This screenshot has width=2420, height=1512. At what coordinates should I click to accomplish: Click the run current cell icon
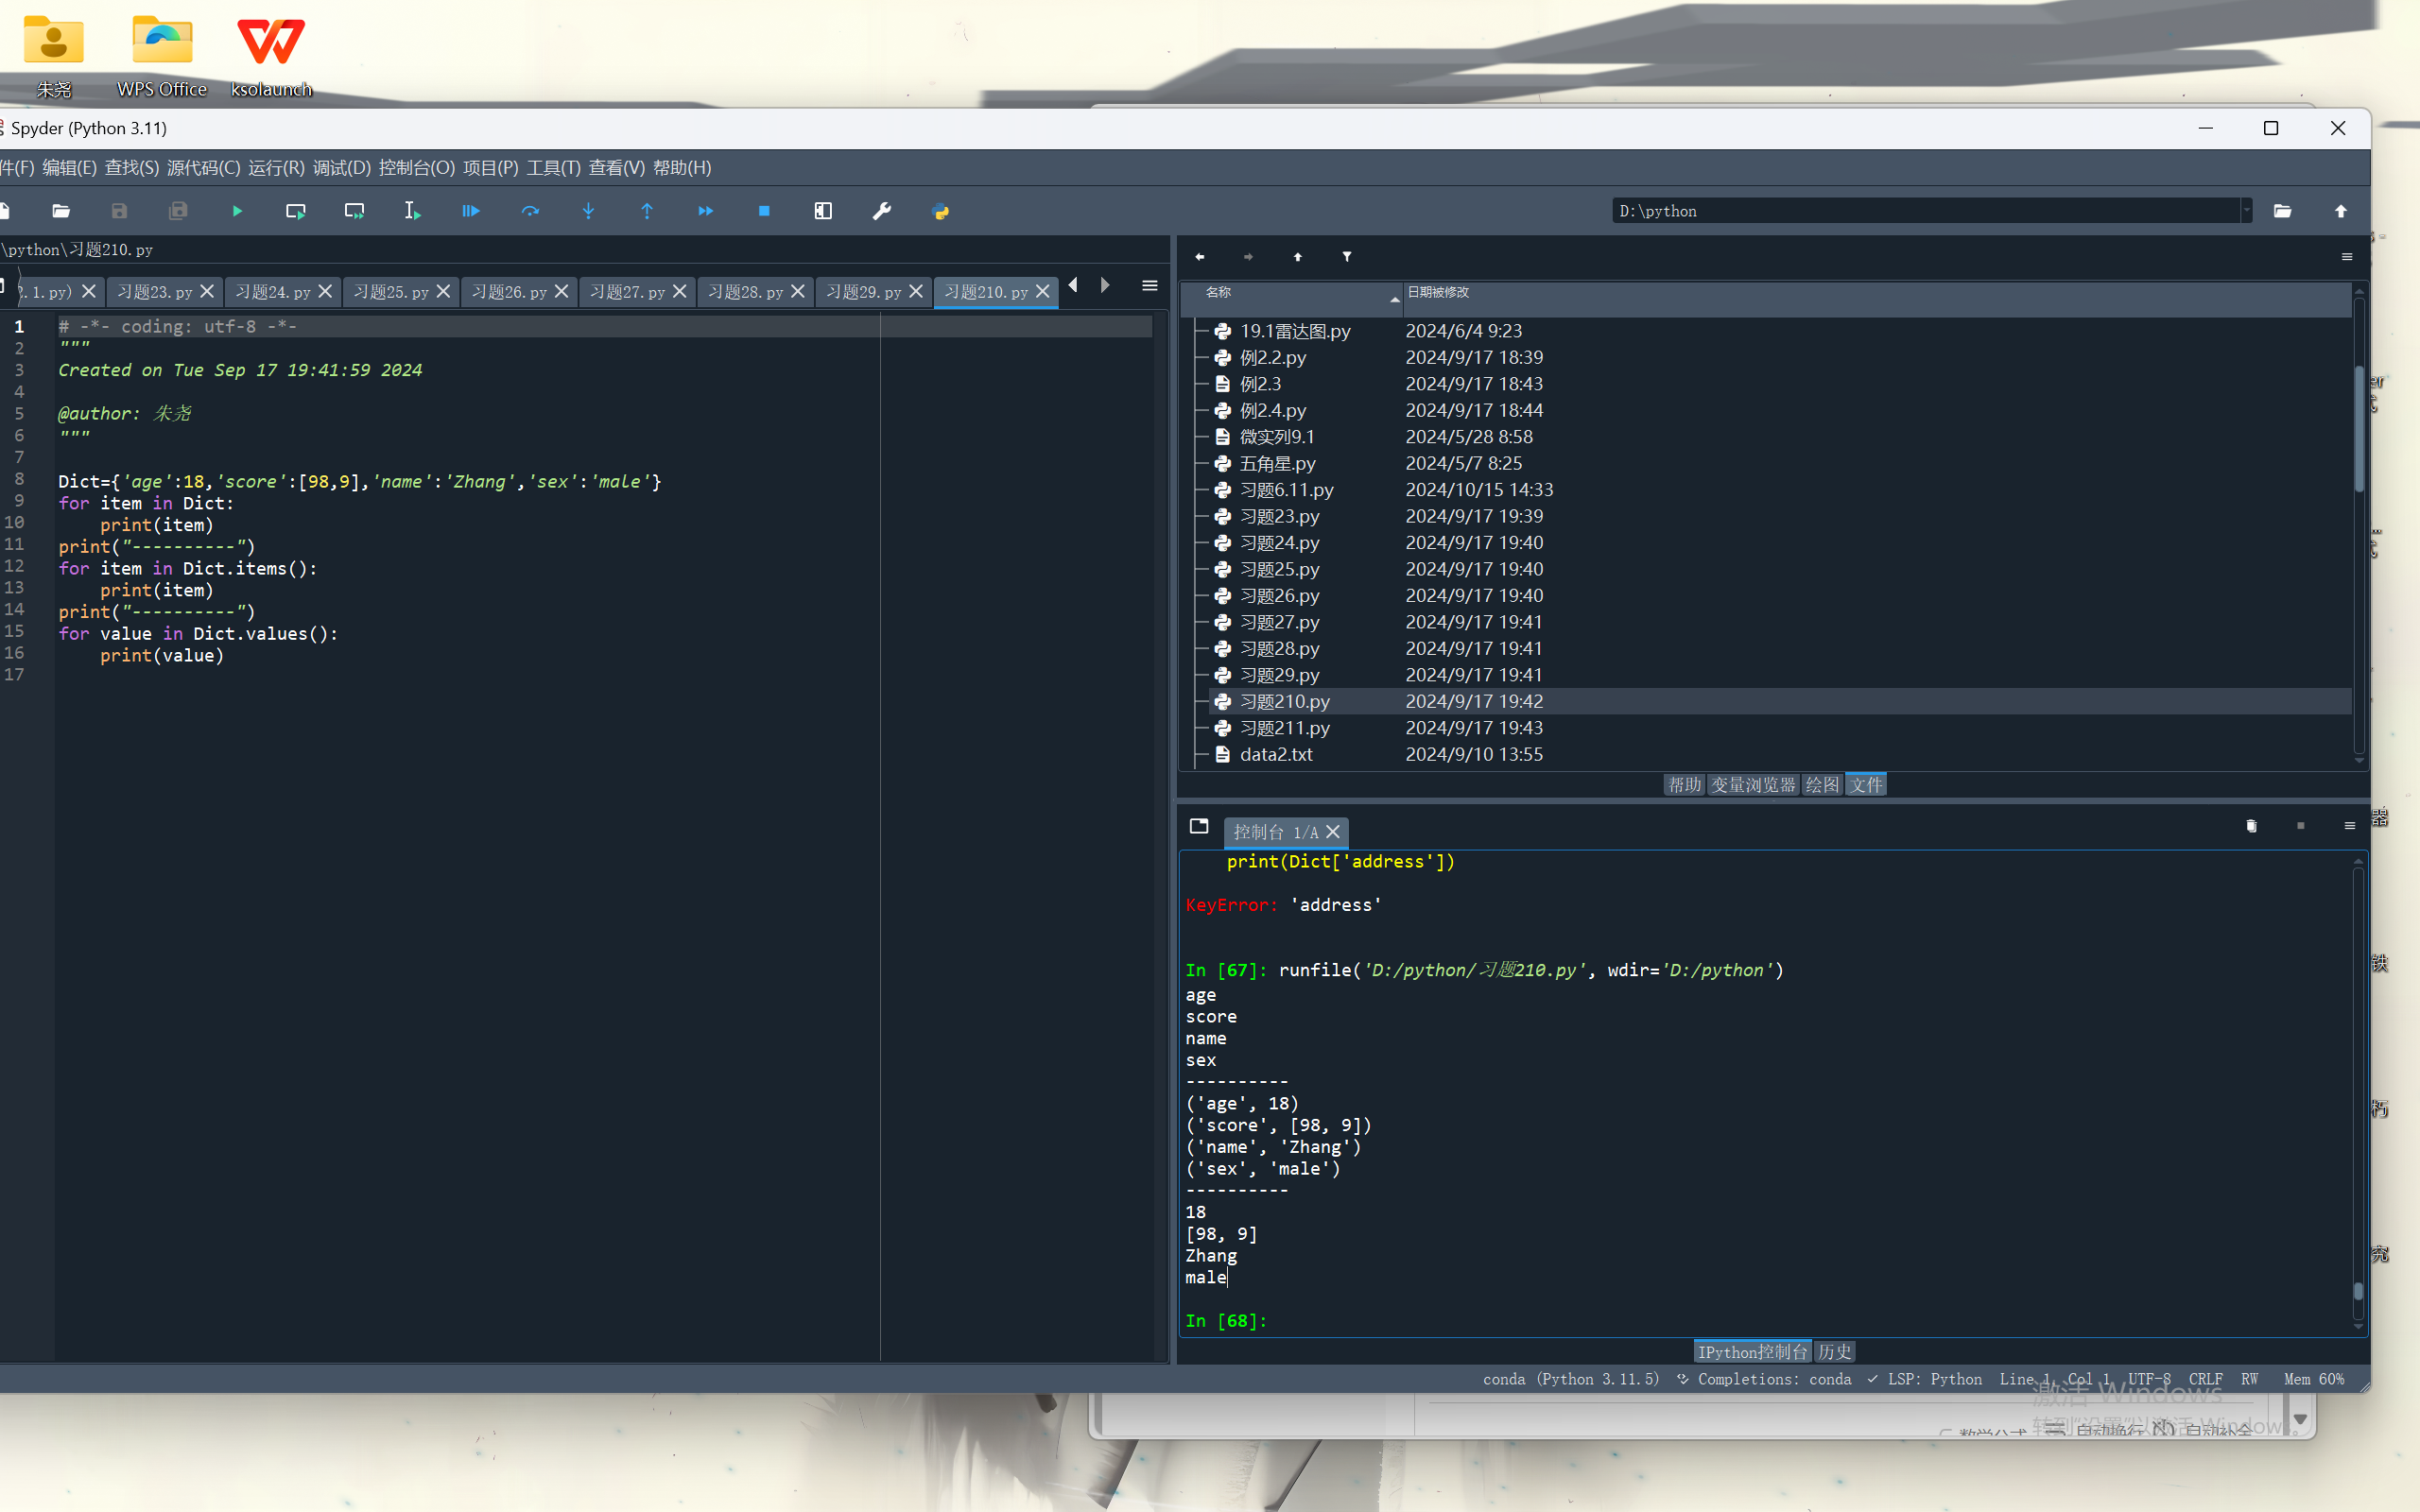point(295,211)
